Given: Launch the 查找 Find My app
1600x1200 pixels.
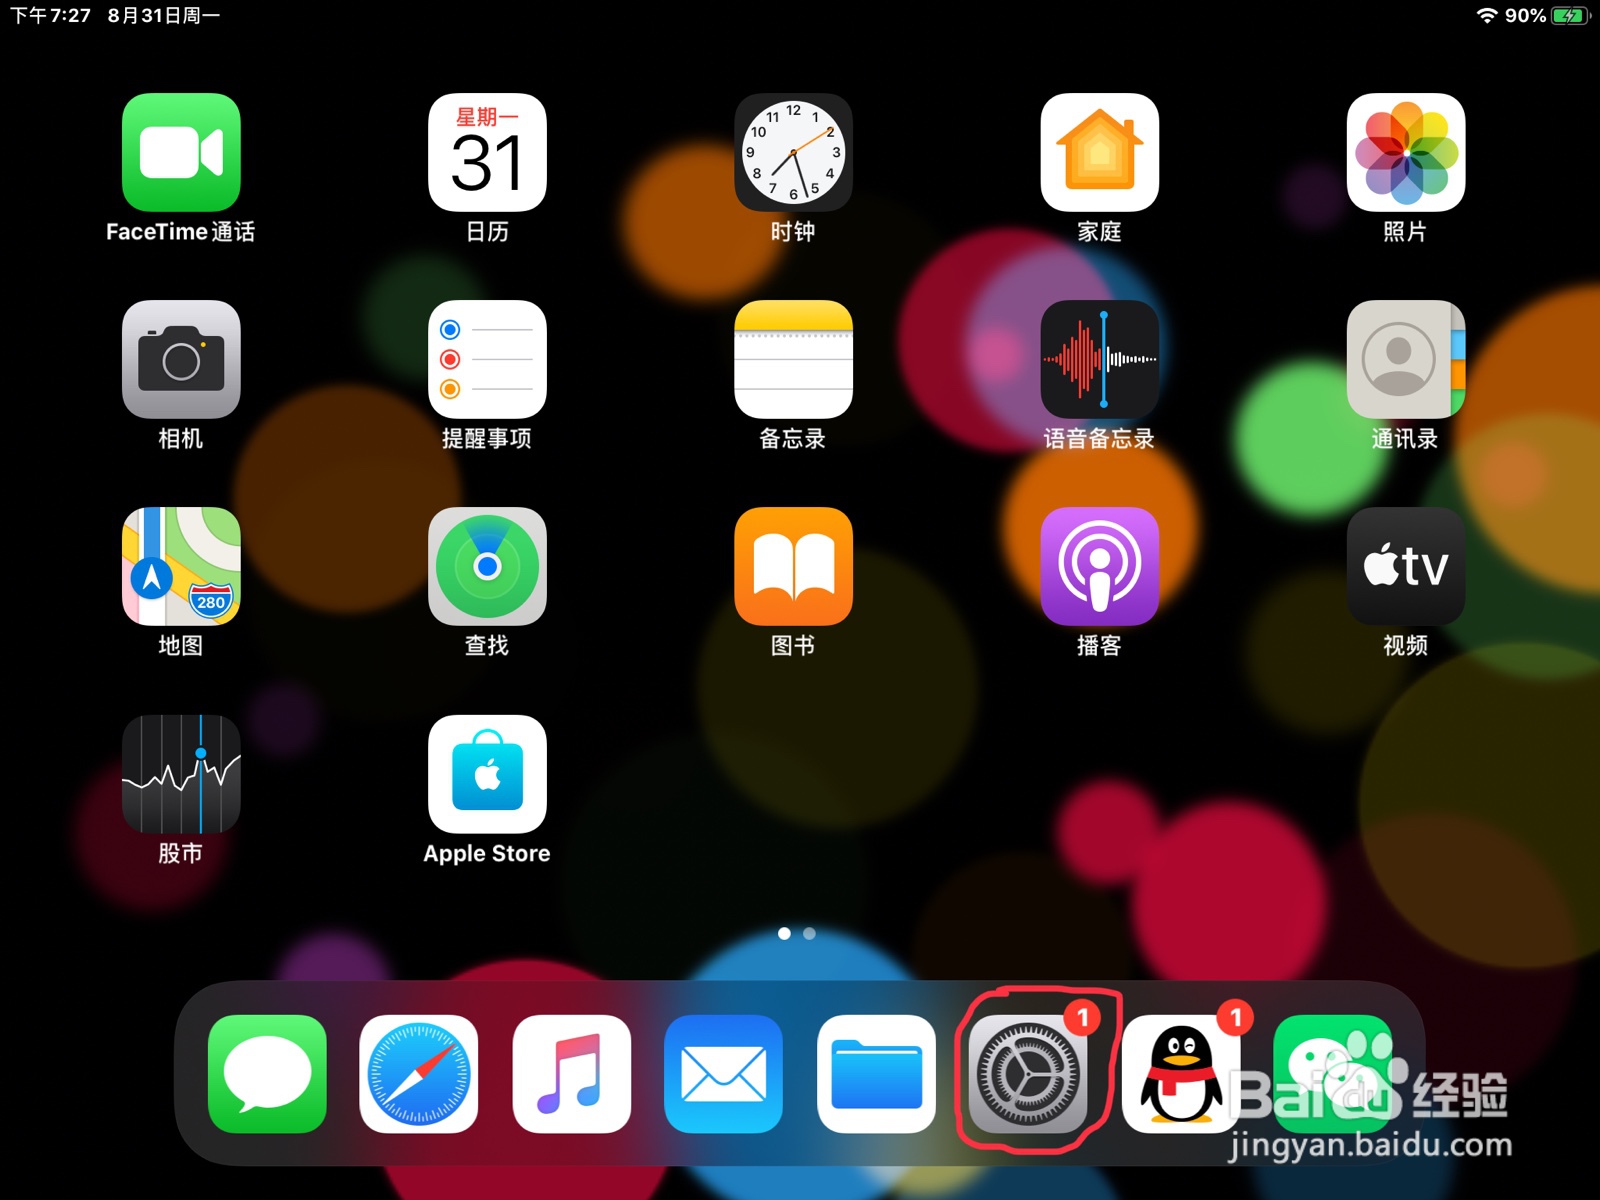Looking at the screenshot, I should [487, 566].
